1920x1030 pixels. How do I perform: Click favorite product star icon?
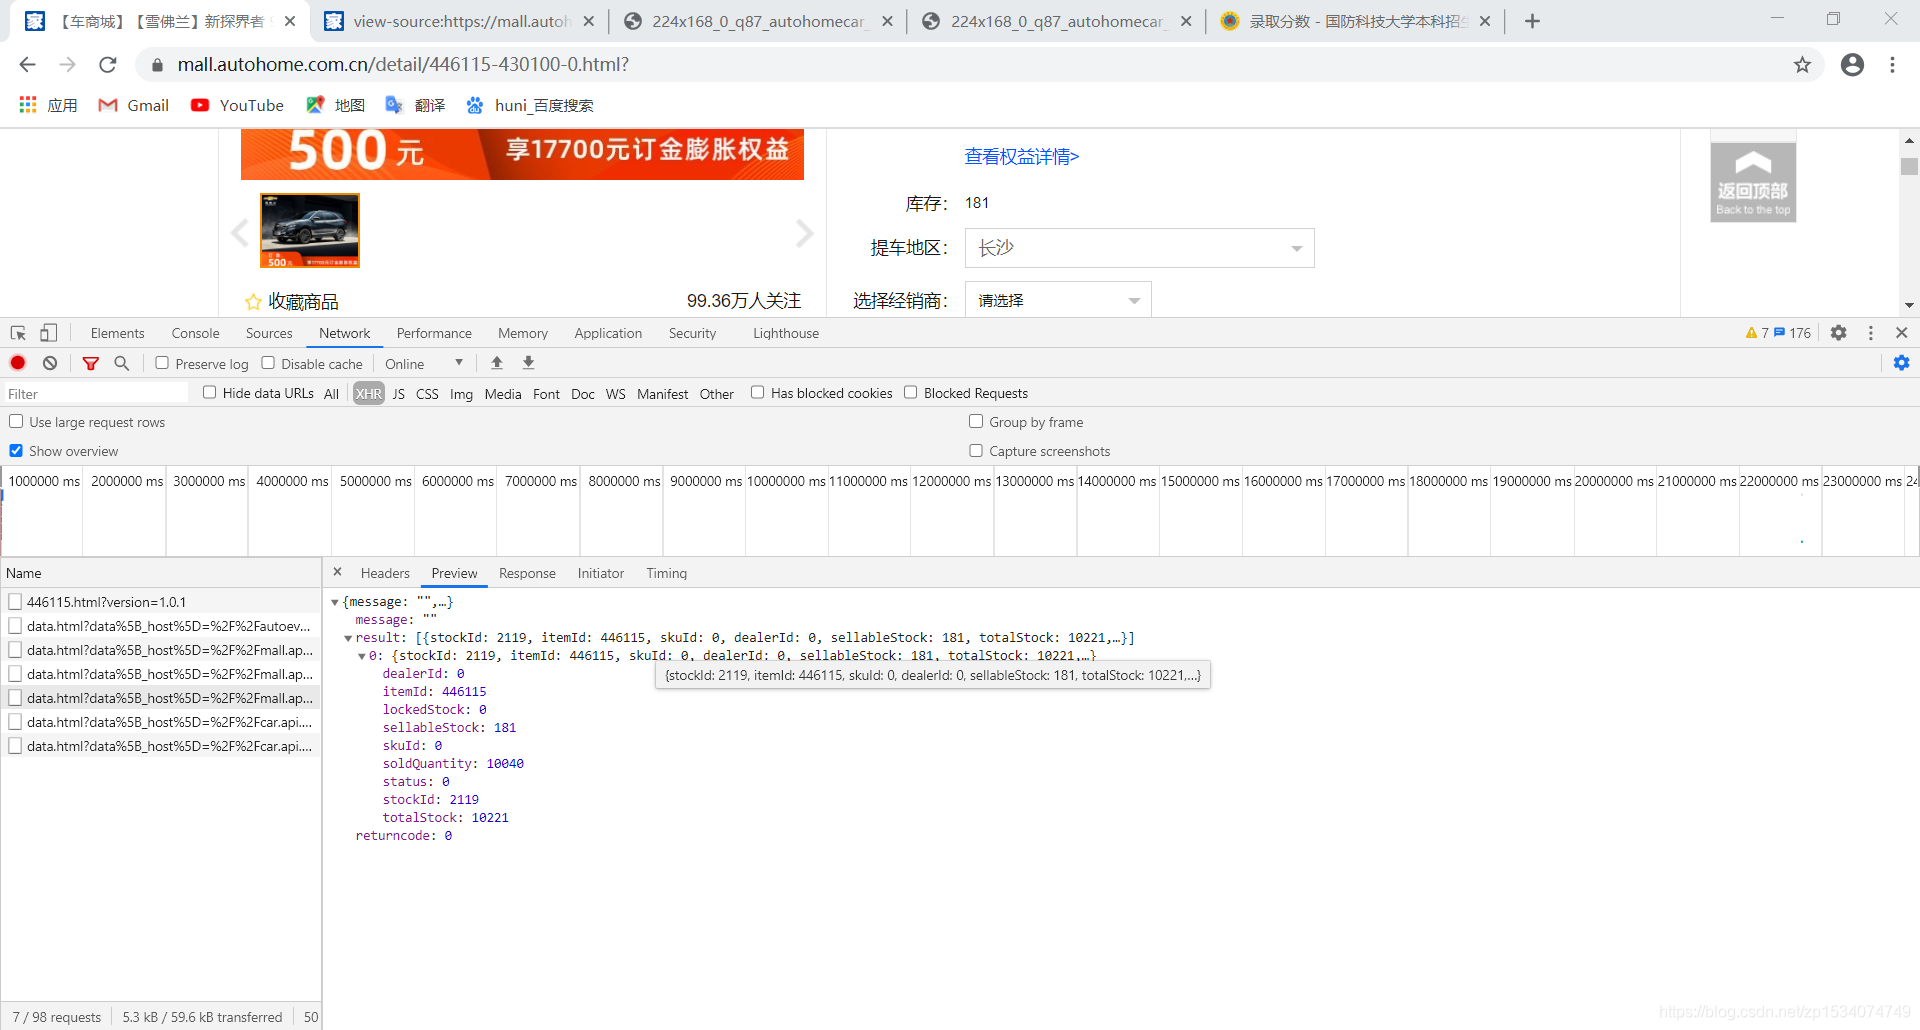coord(253,301)
